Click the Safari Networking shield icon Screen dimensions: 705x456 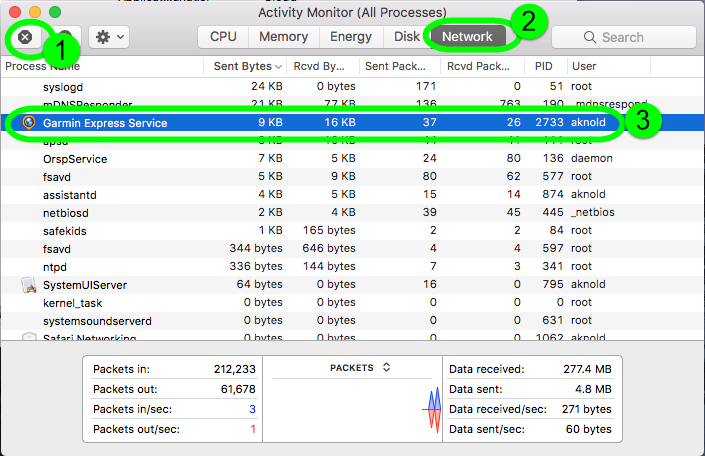click(x=29, y=337)
